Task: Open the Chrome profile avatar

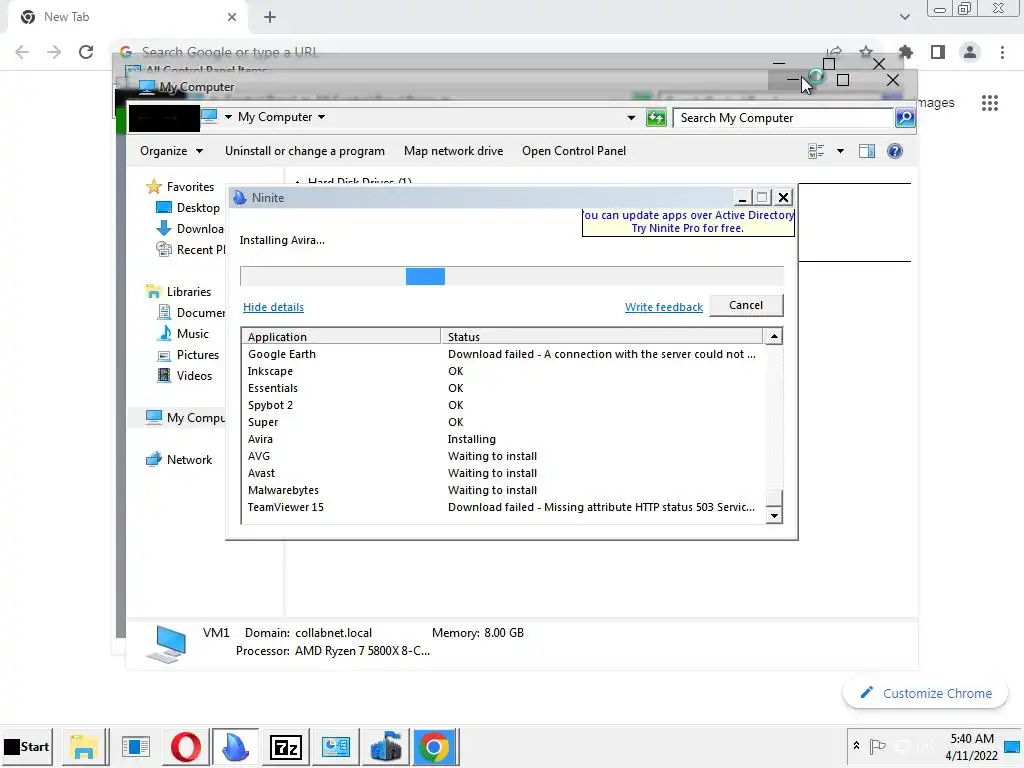Action: tap(970, 52)
